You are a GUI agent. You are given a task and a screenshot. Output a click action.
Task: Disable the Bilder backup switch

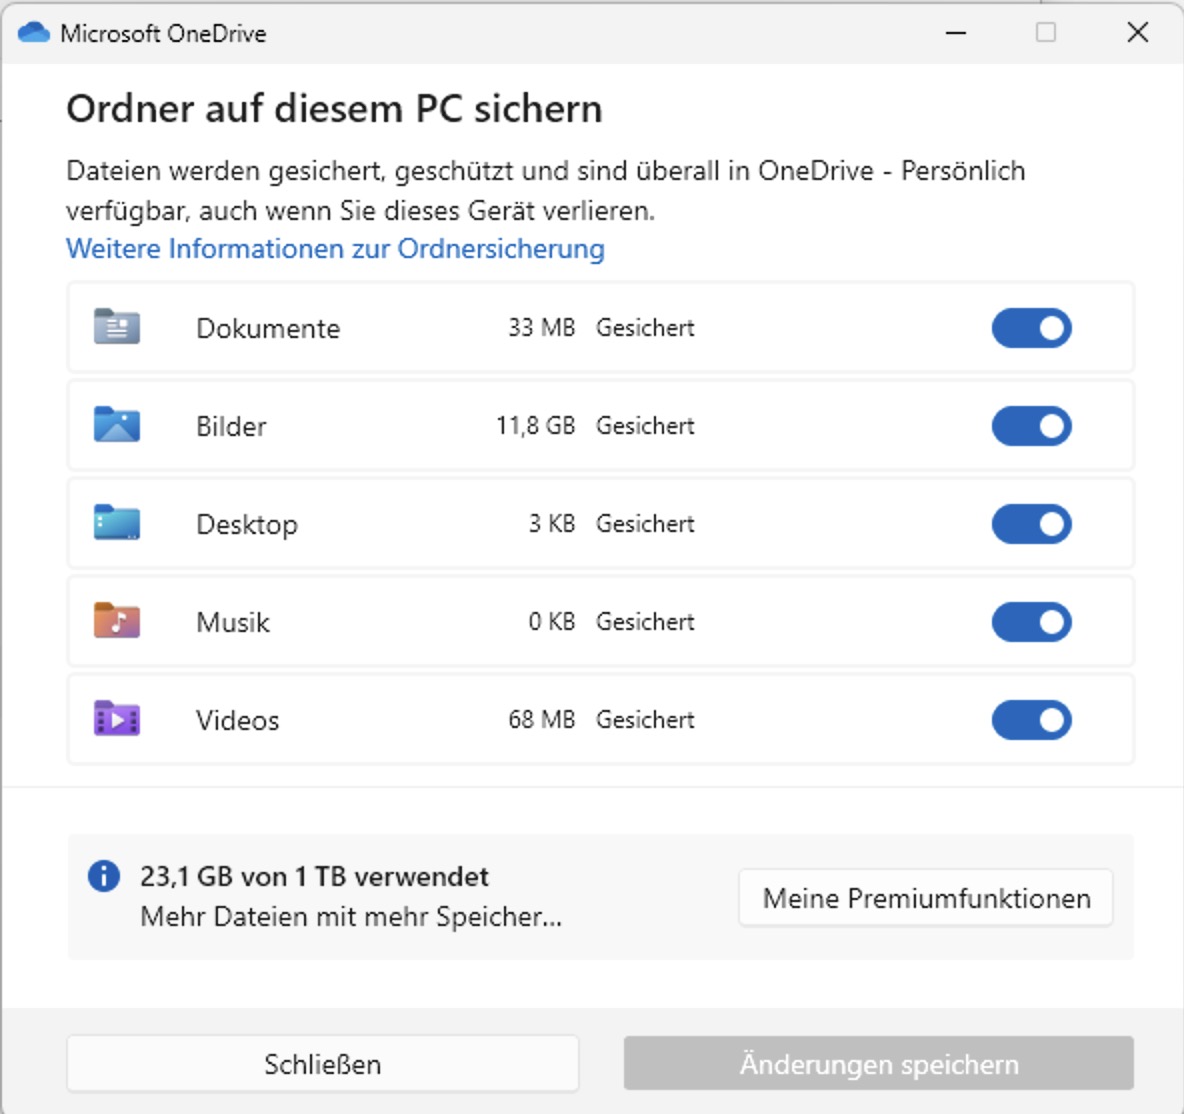[1031, 426]
